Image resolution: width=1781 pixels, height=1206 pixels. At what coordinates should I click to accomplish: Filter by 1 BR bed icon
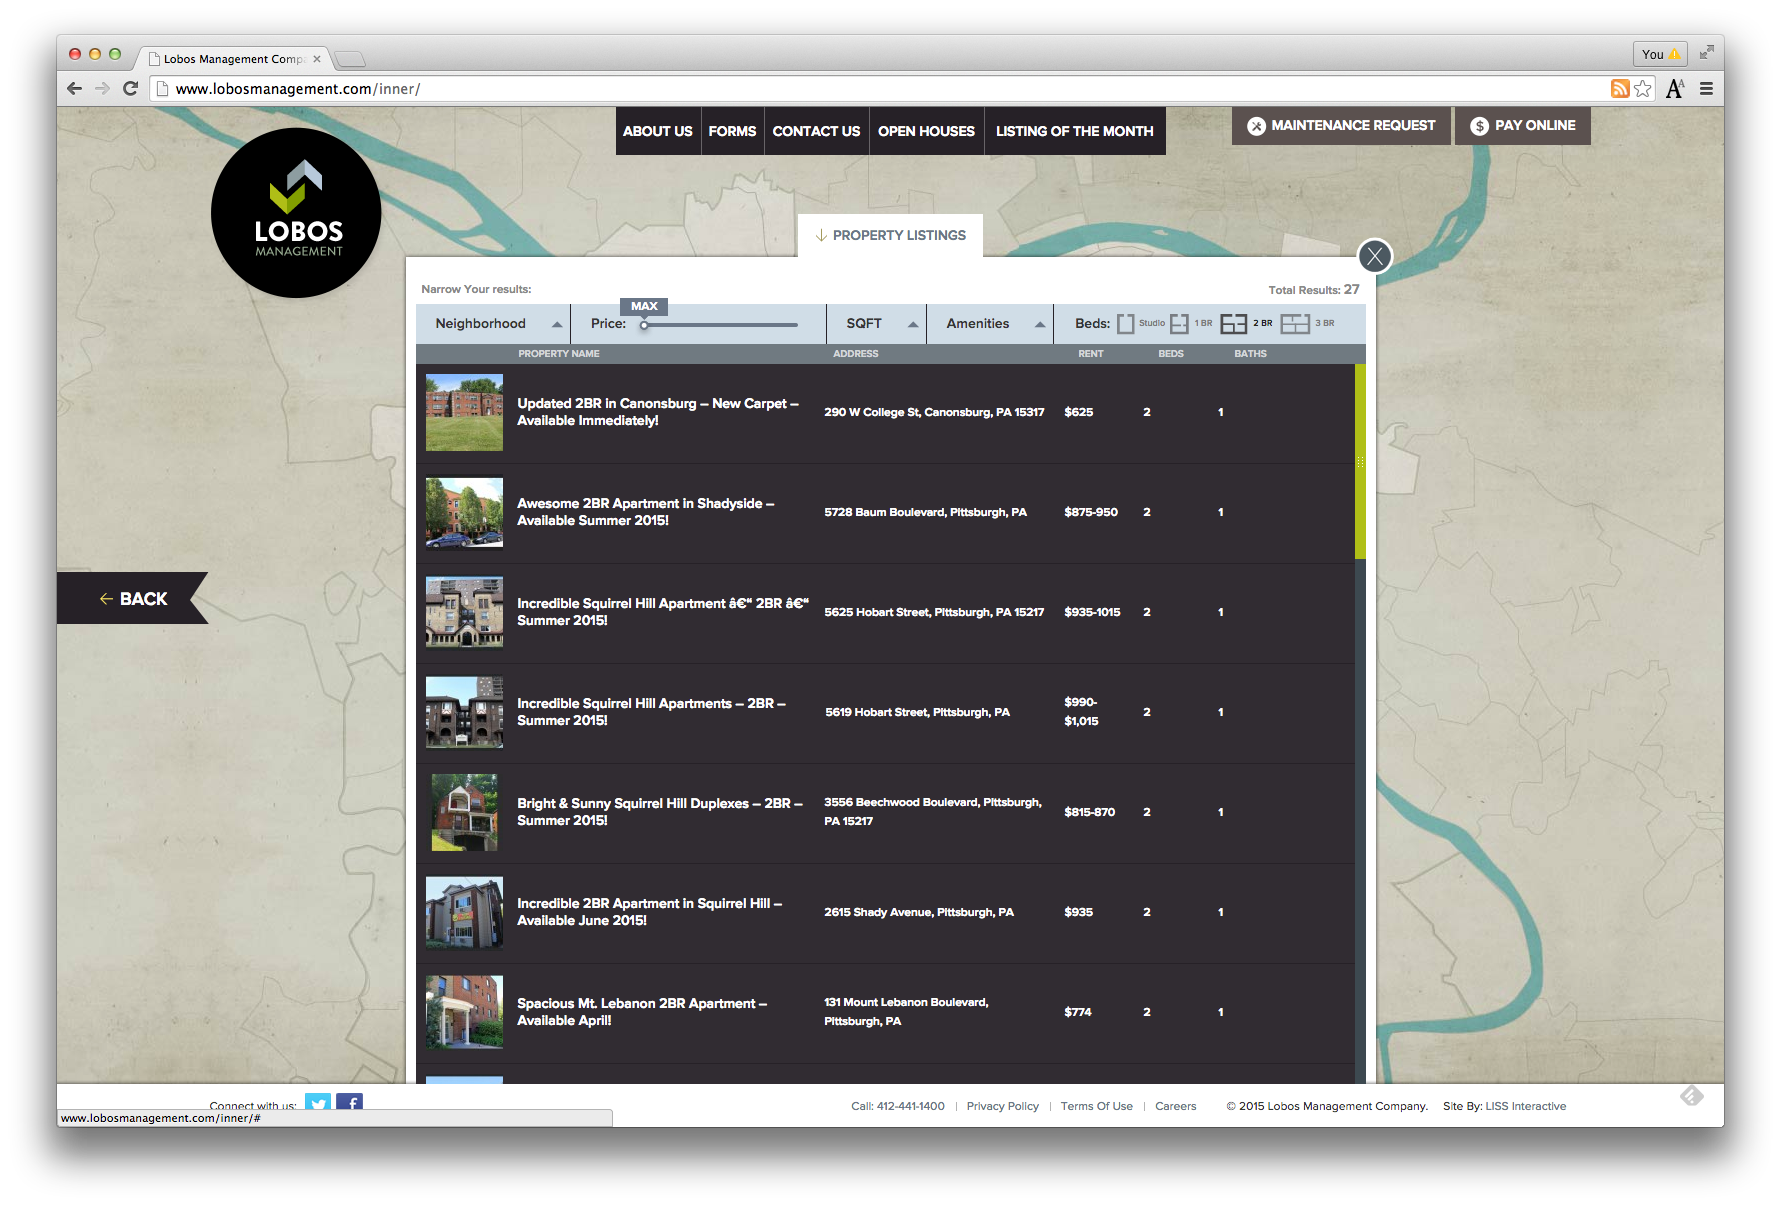1179,324
